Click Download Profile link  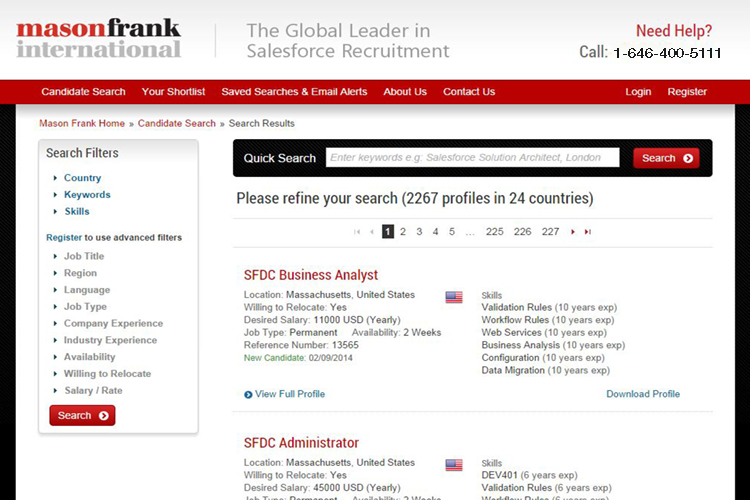coord(643,394)
